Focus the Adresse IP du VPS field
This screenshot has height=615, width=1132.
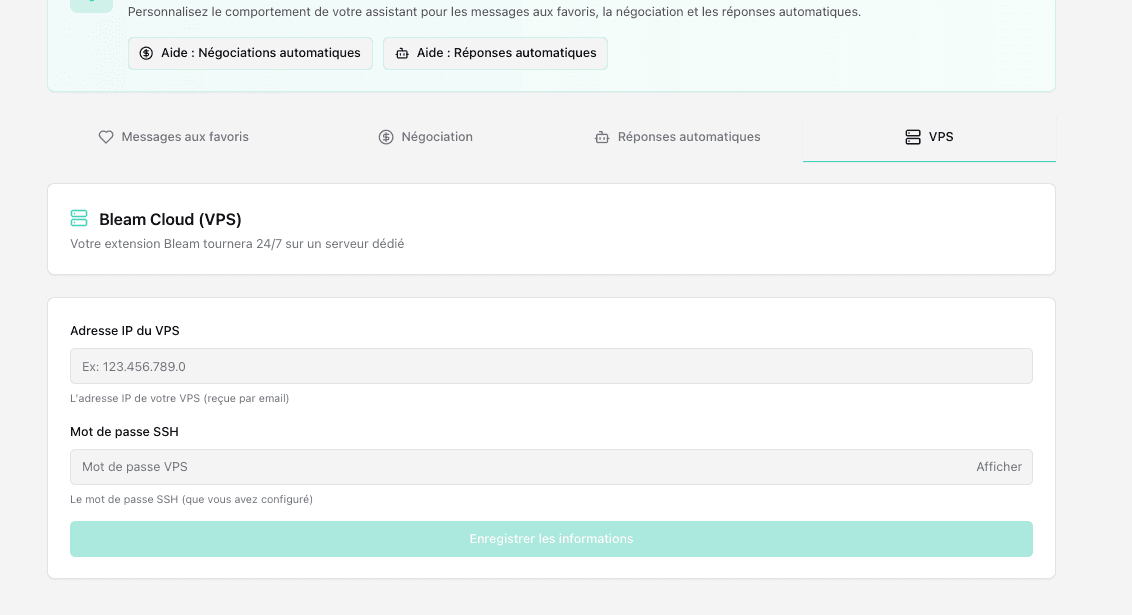click(550, 367)
